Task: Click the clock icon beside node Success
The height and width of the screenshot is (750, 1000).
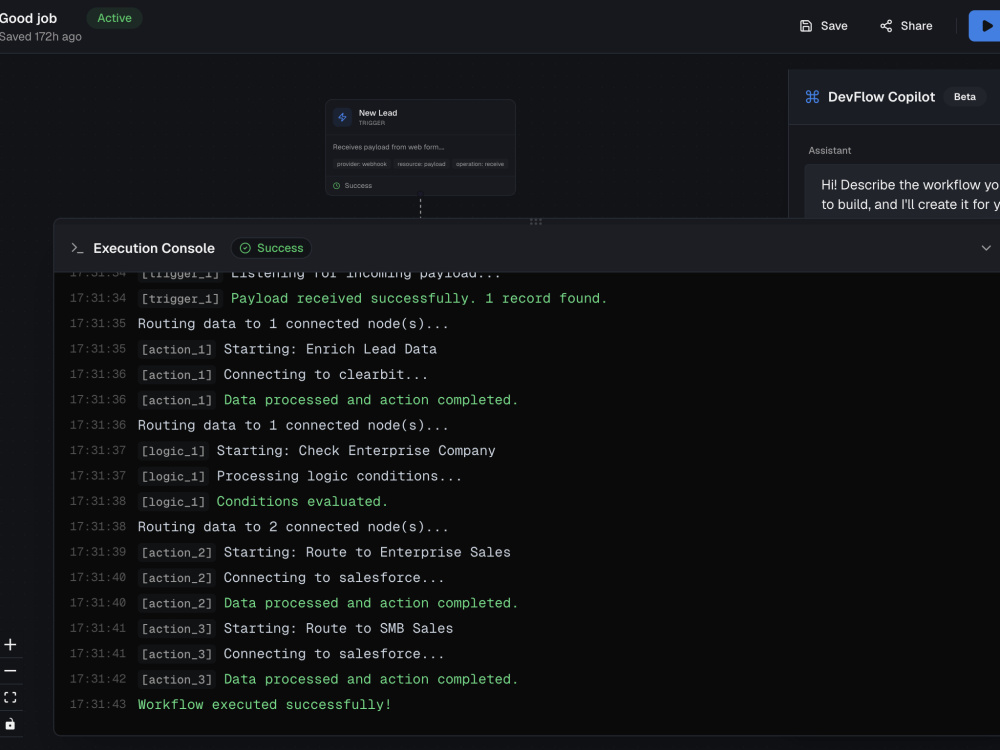Action: pyautogui.click(x=337, y=186)
